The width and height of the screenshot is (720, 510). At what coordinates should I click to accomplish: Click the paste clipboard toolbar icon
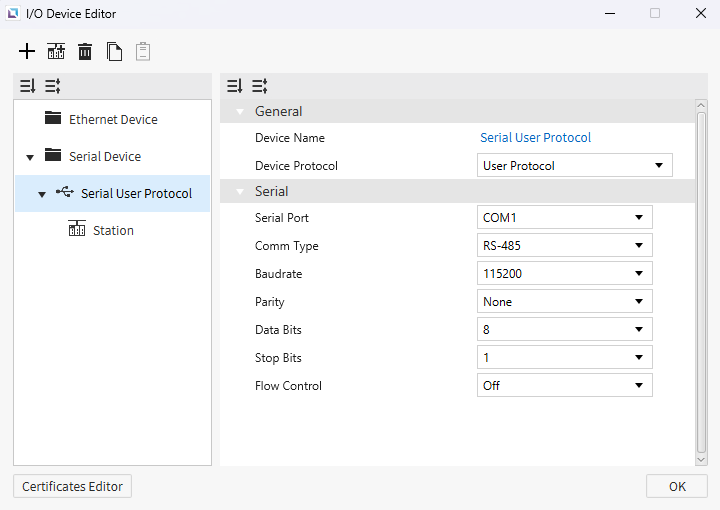tap(143, 51)
